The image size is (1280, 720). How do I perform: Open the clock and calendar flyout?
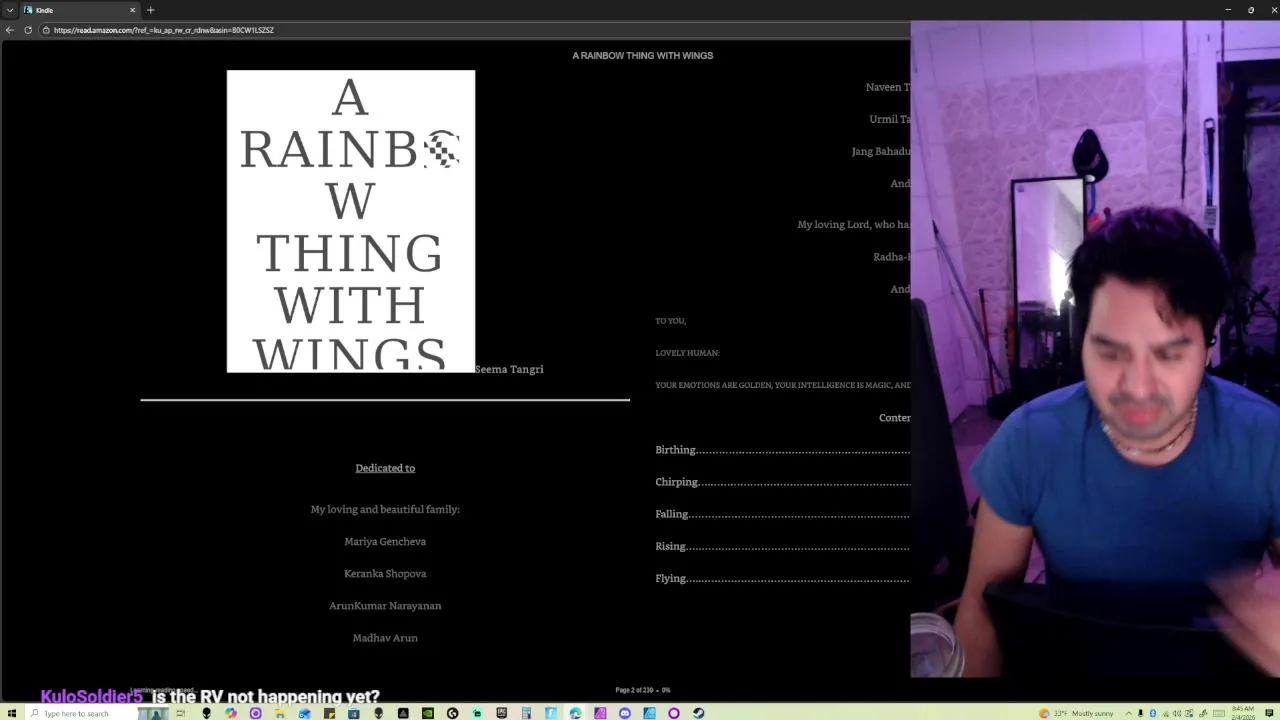[x=1243, y=713]
